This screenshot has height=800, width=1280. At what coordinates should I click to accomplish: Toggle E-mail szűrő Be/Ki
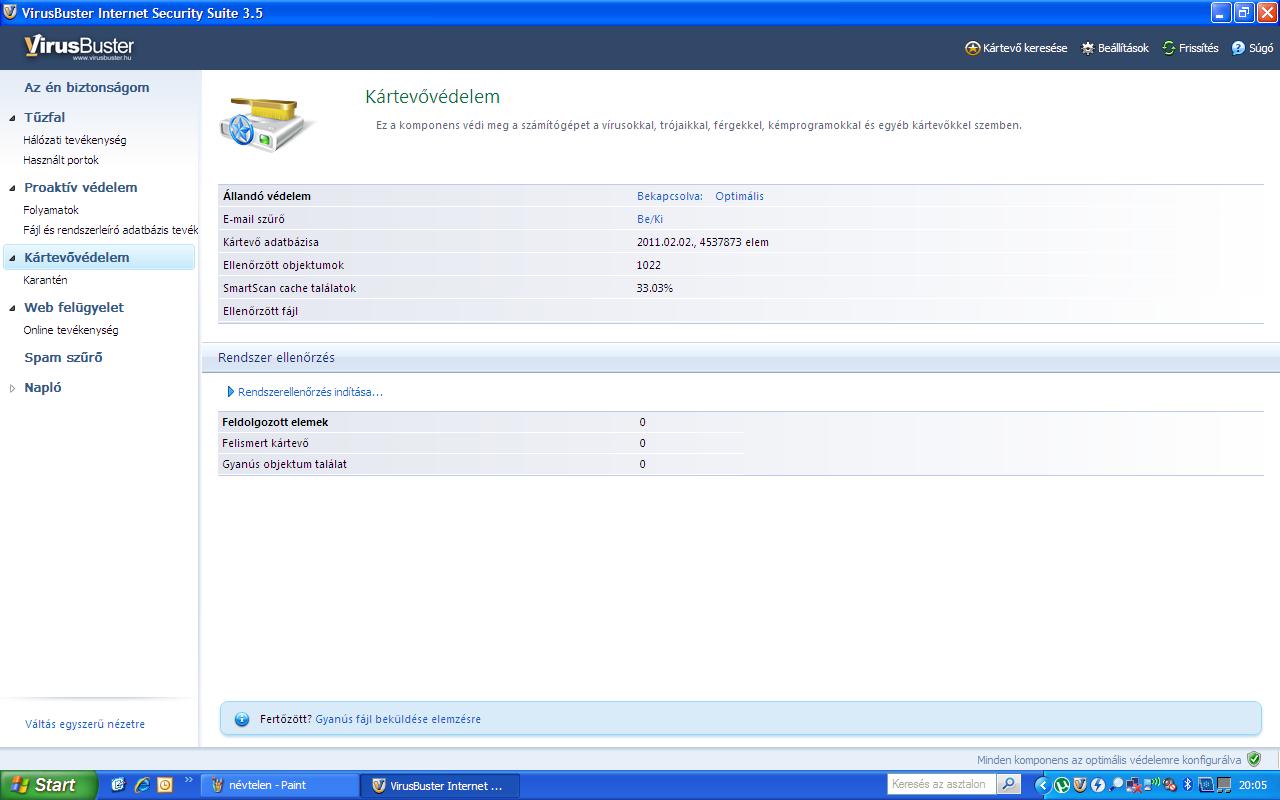[650, 219]
